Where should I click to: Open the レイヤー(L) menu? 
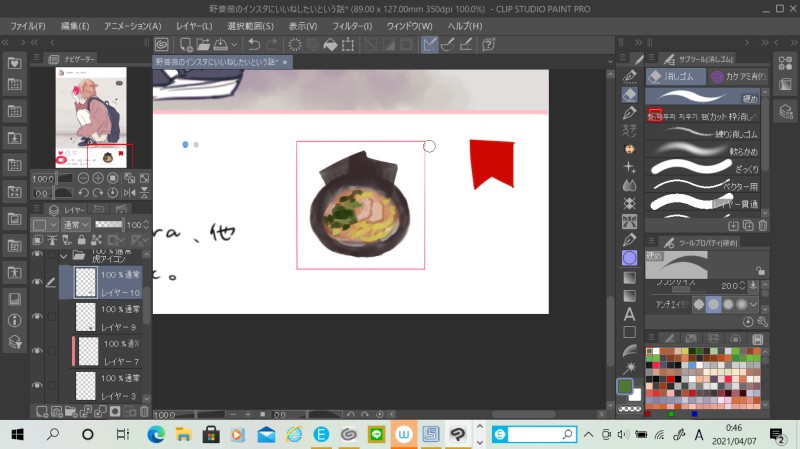194,26
